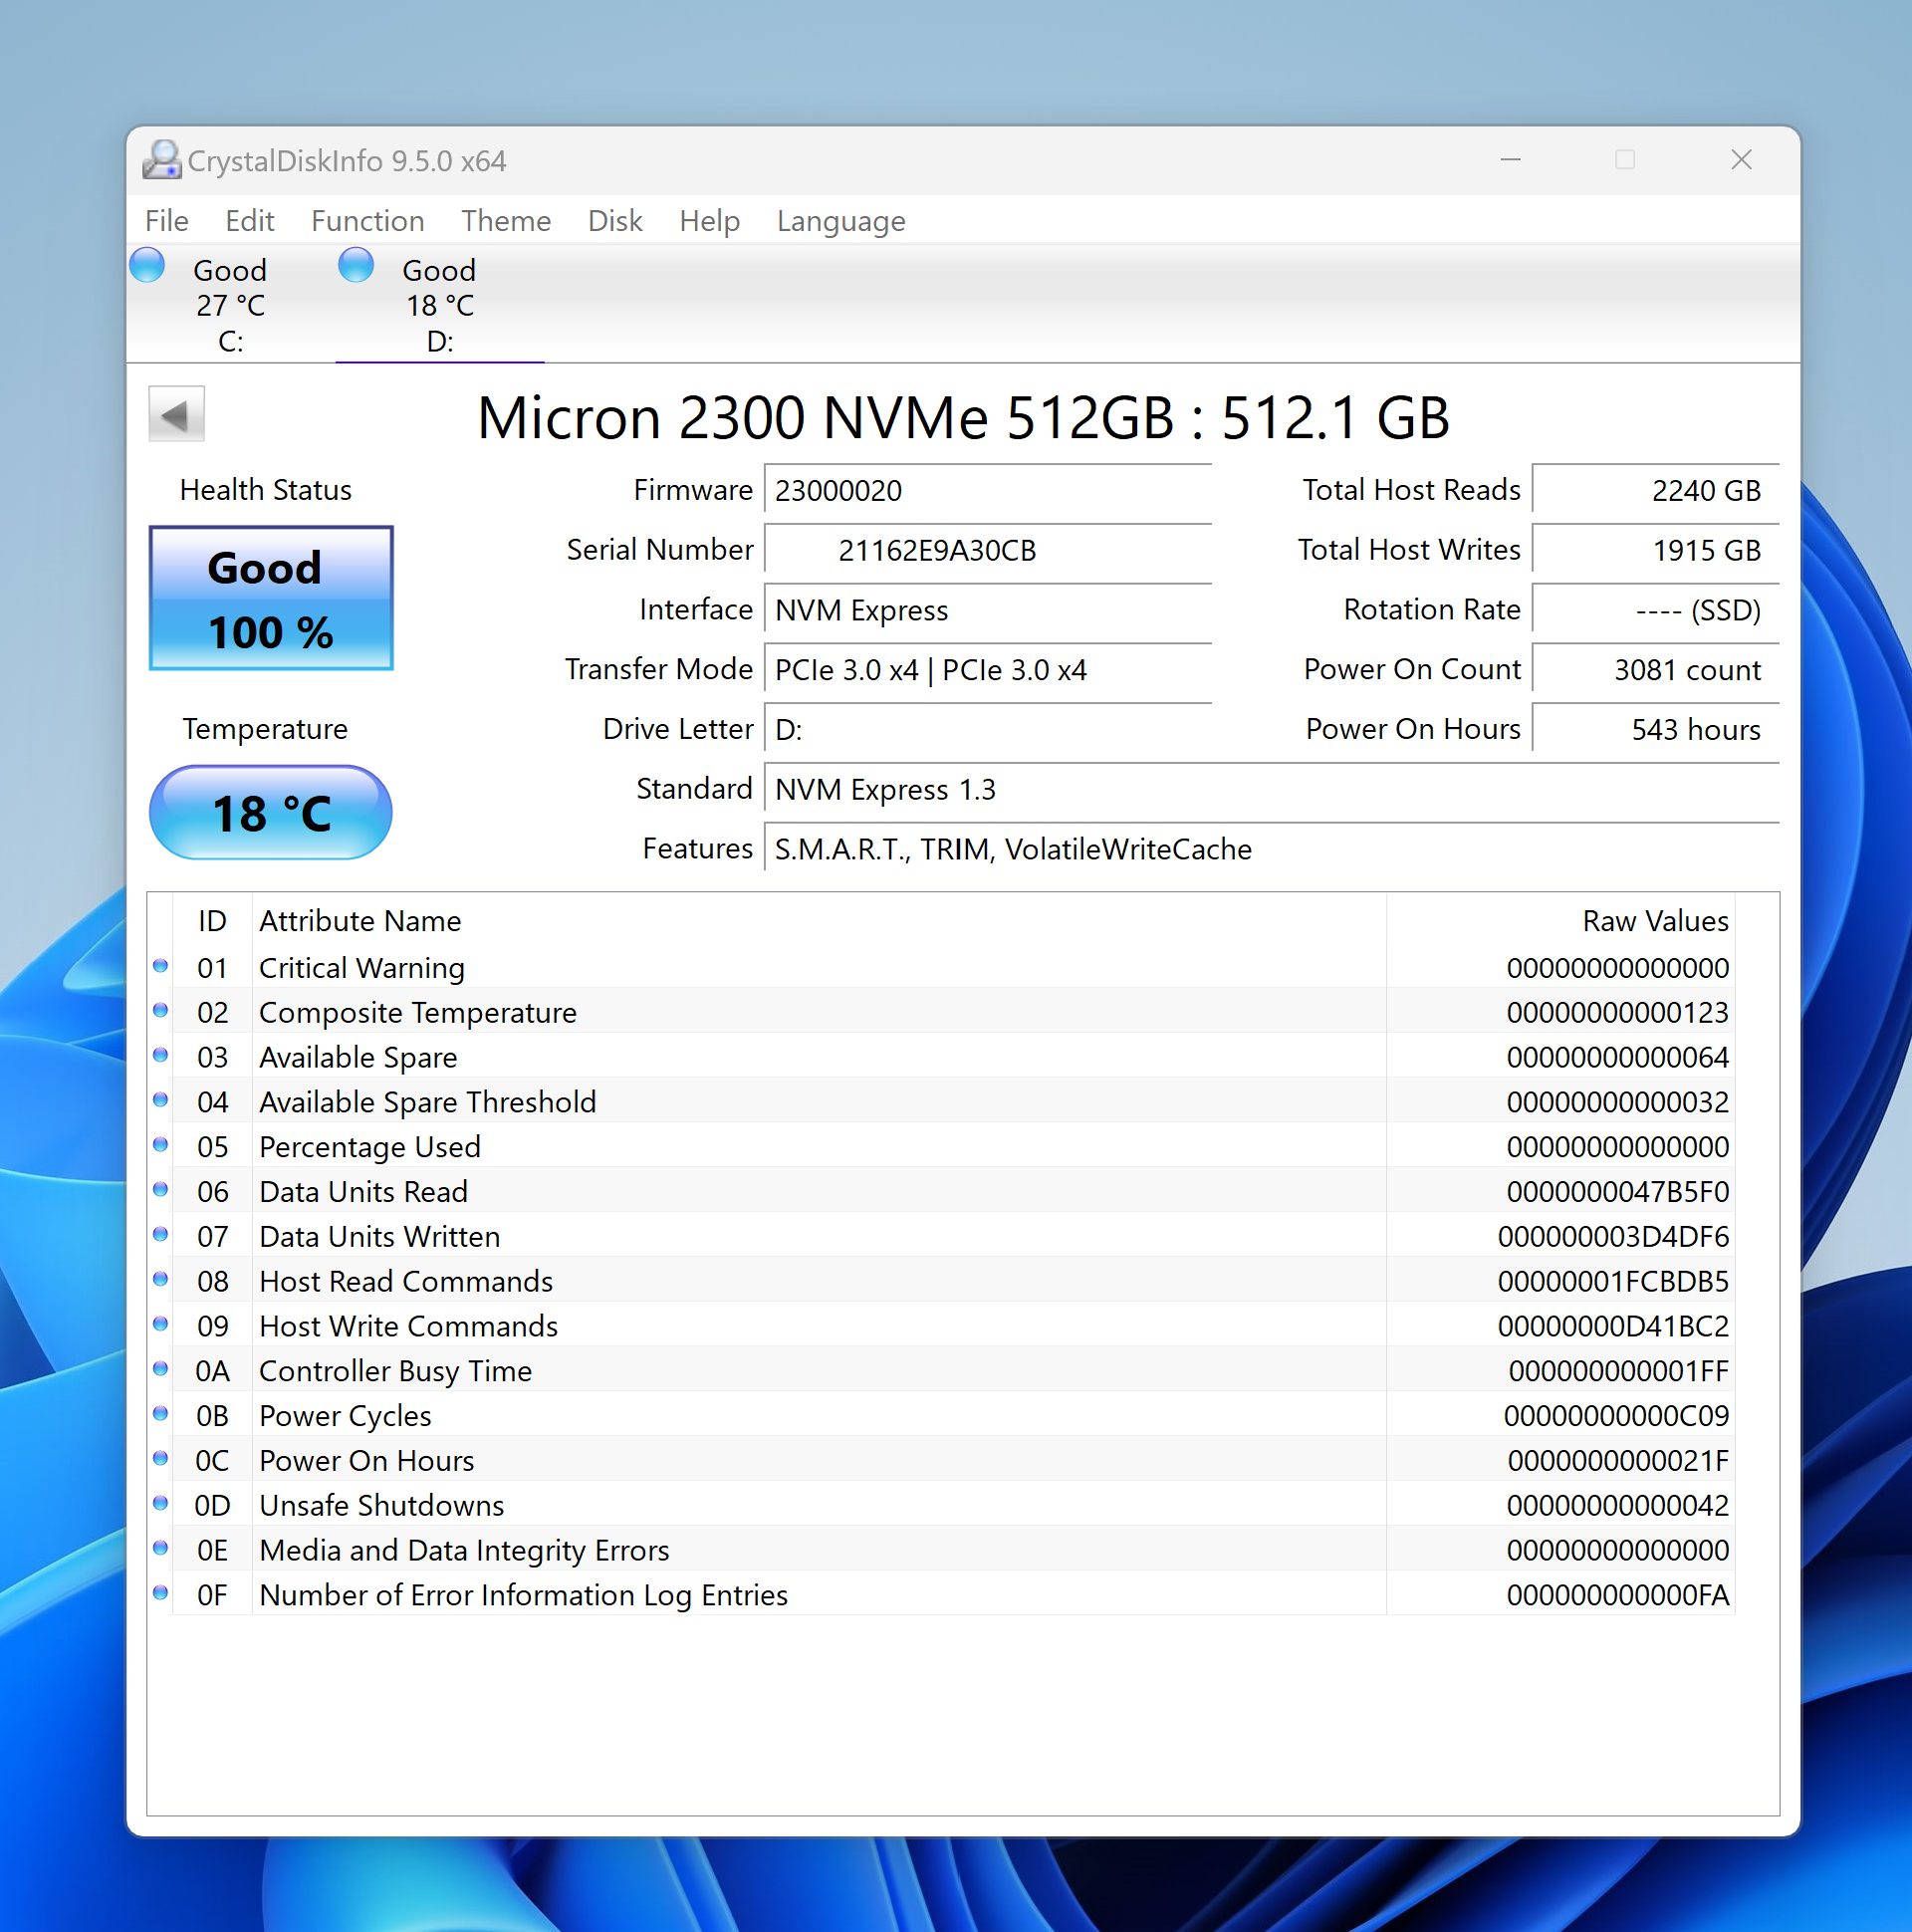Viewport: 1912px width, 1932px height.
Task: Click status dot for Host Write Commands row
Action: [x=160, y=1324]
